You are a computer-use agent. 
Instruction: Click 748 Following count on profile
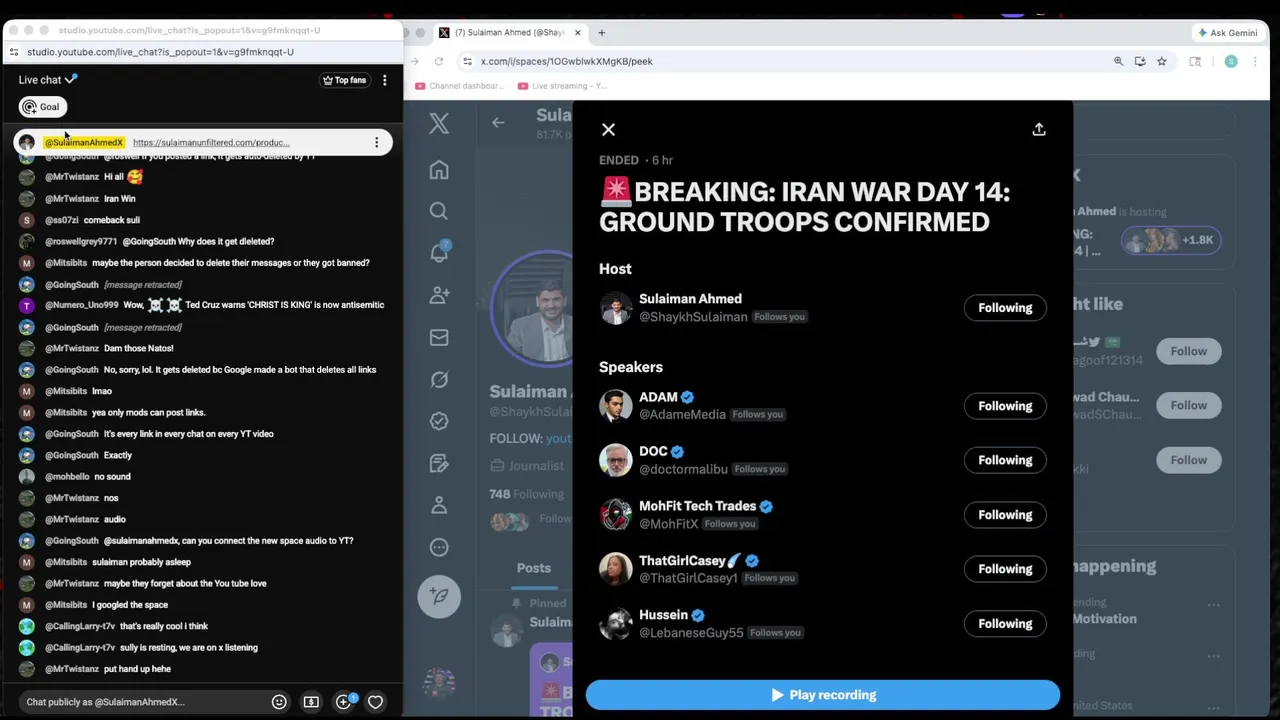coord(526,494)
